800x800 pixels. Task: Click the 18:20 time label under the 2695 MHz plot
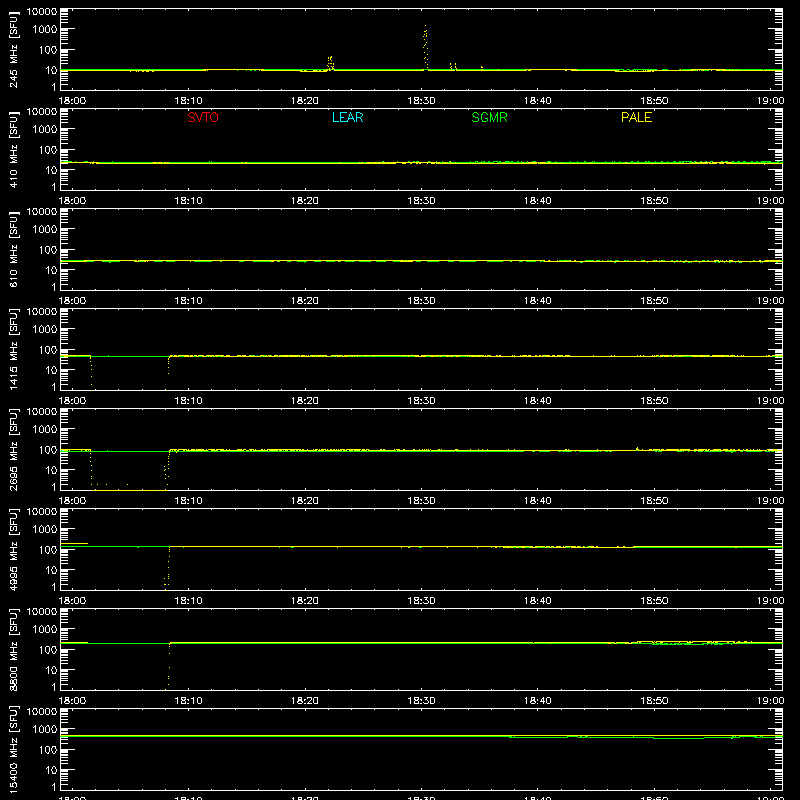click(305, 501)
